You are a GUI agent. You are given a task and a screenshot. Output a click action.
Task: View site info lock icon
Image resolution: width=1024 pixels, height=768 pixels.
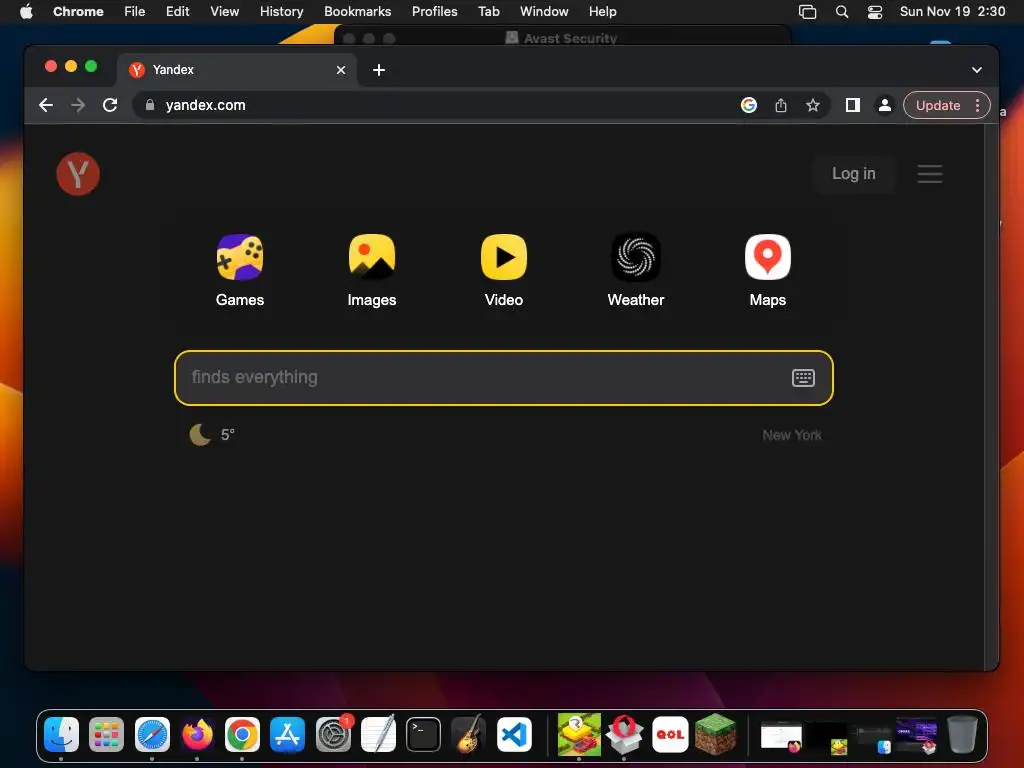tap(150, 105)
